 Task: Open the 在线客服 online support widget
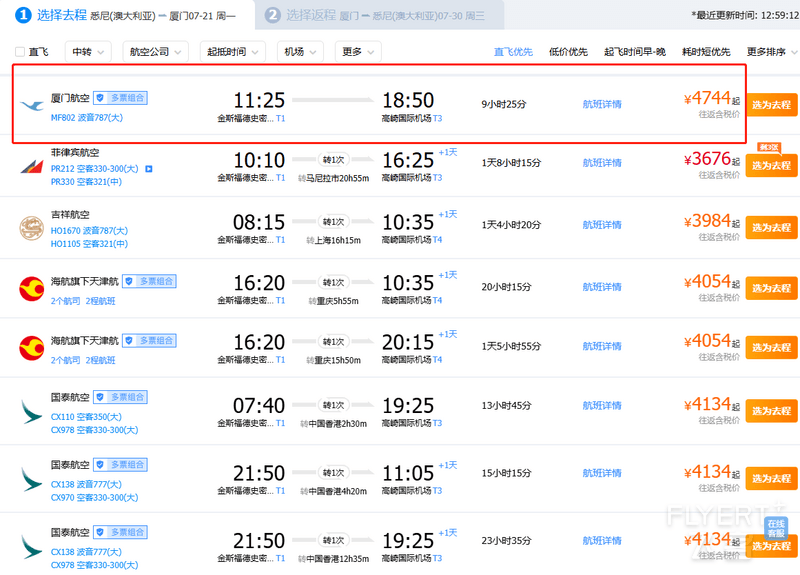coord(776,528)
